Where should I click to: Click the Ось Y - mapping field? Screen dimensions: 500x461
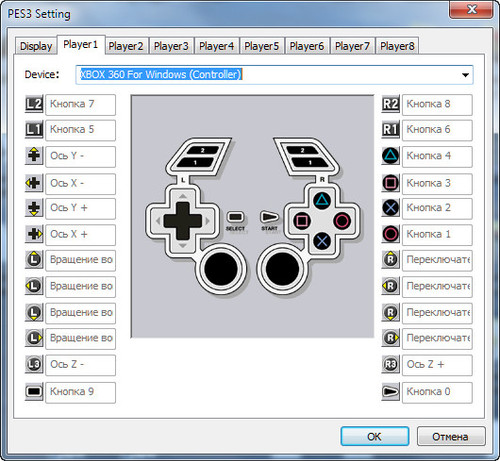coord(80,156)
